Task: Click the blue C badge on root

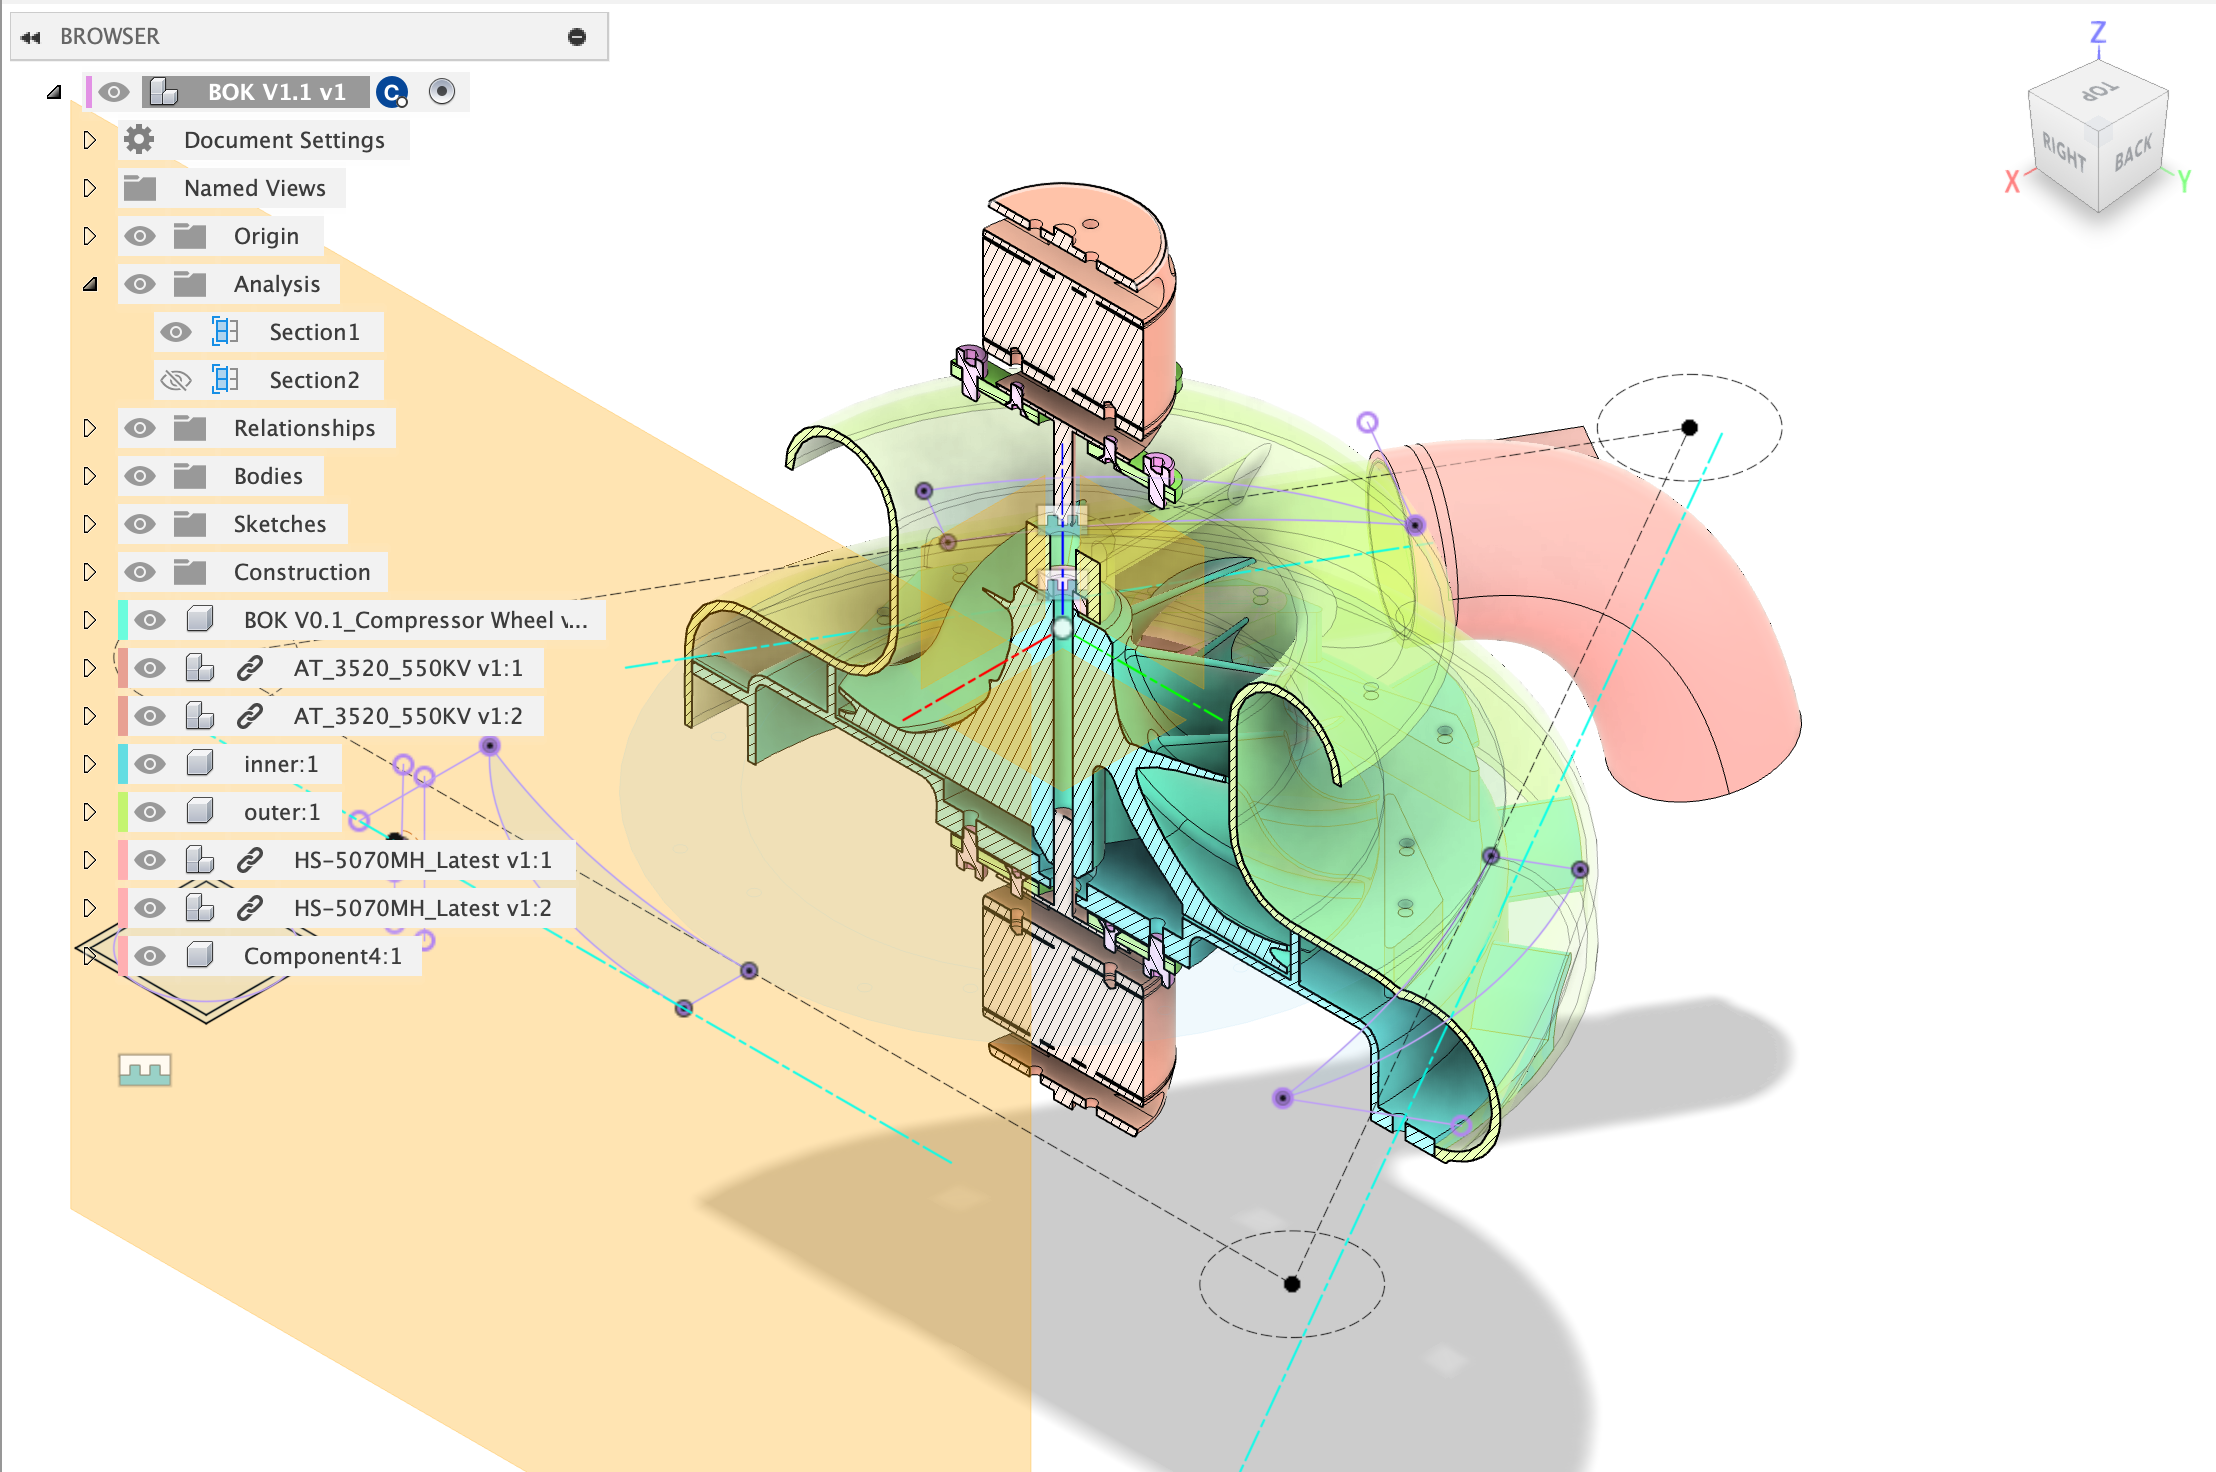Action: click(x=392, y=93)
